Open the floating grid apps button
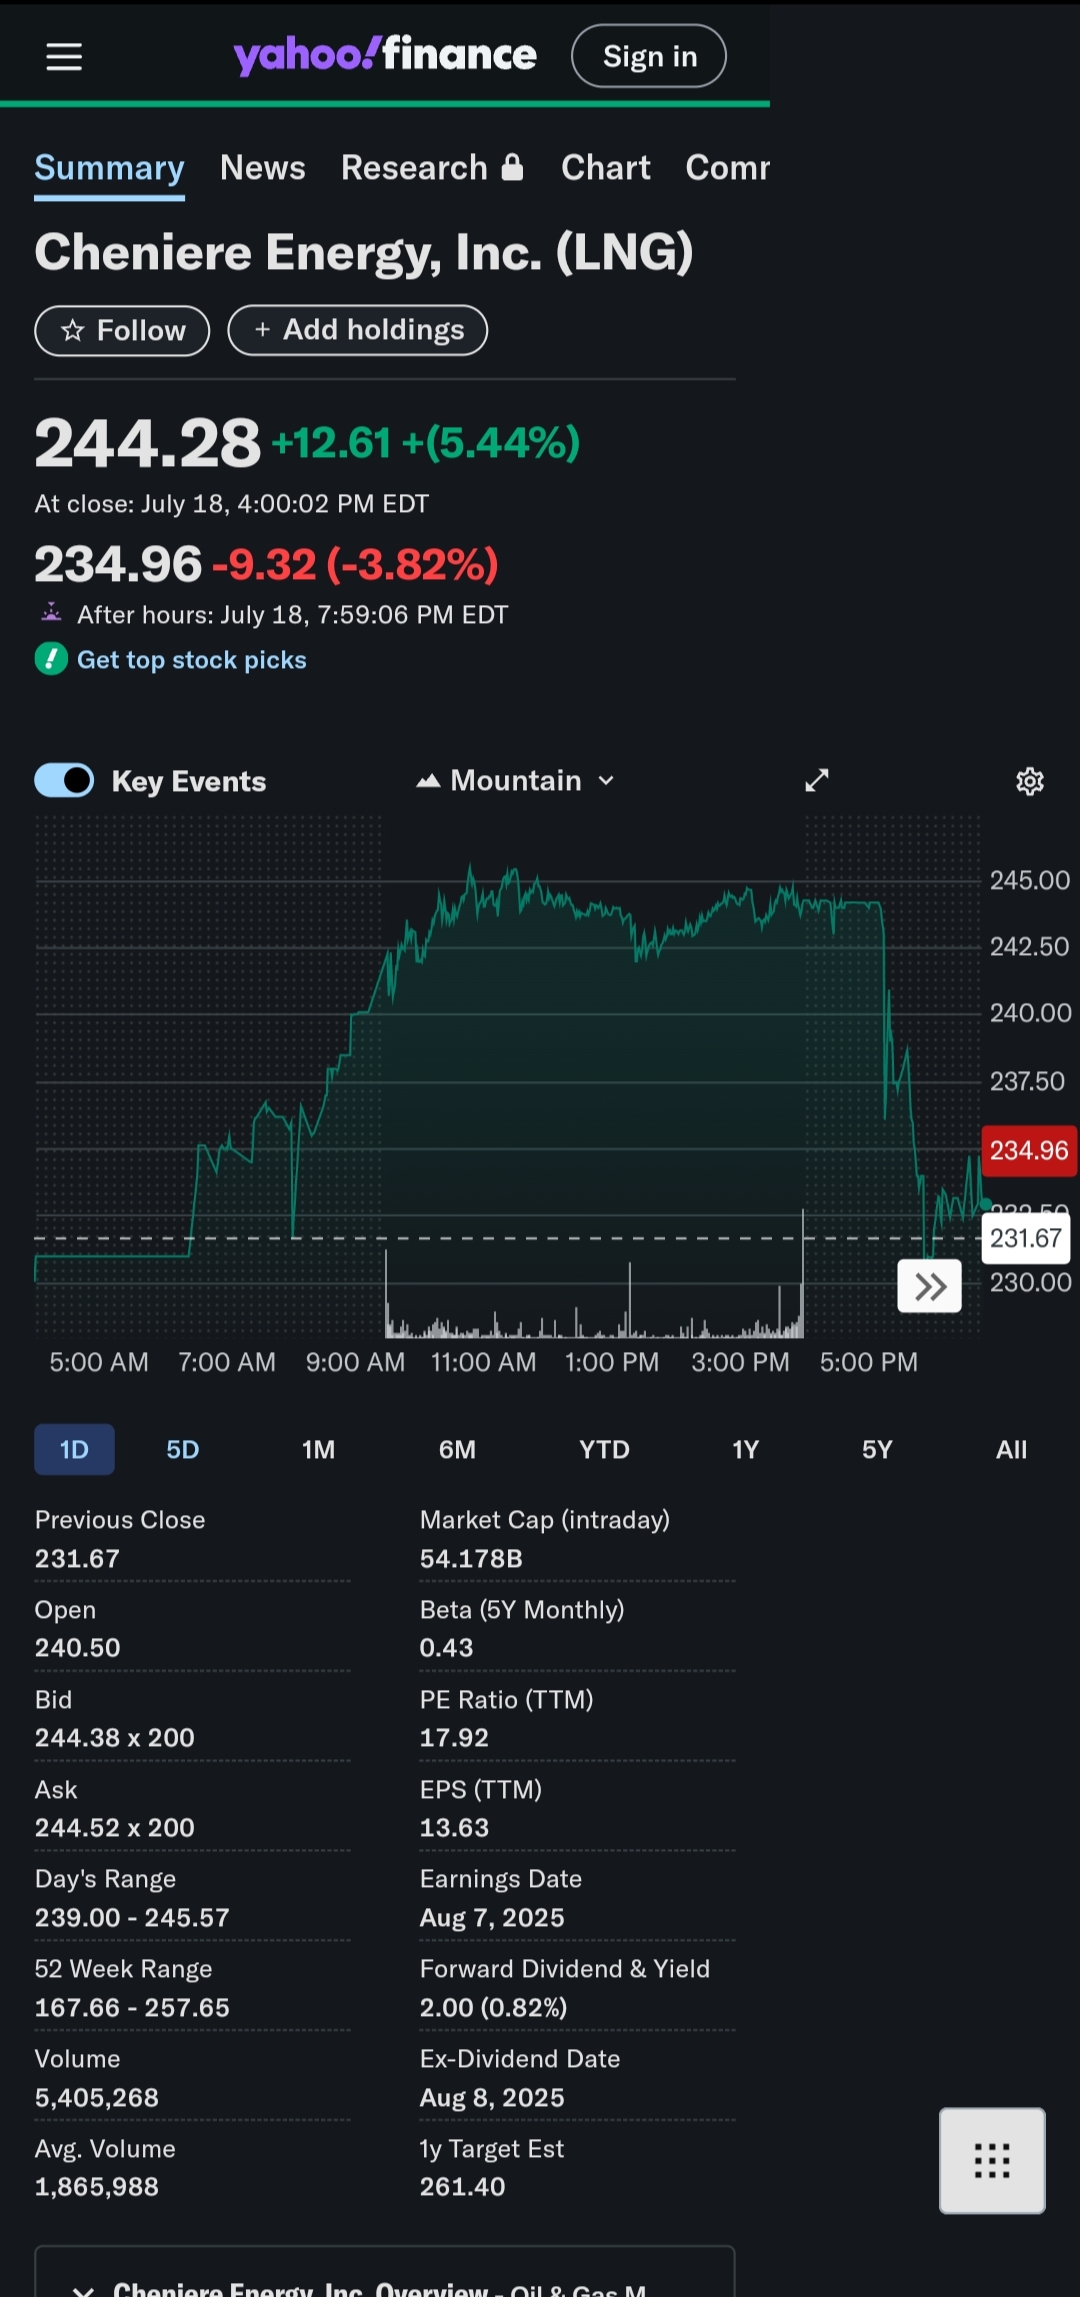Screen dimensions: 1080x2297 coord(992,2160)
